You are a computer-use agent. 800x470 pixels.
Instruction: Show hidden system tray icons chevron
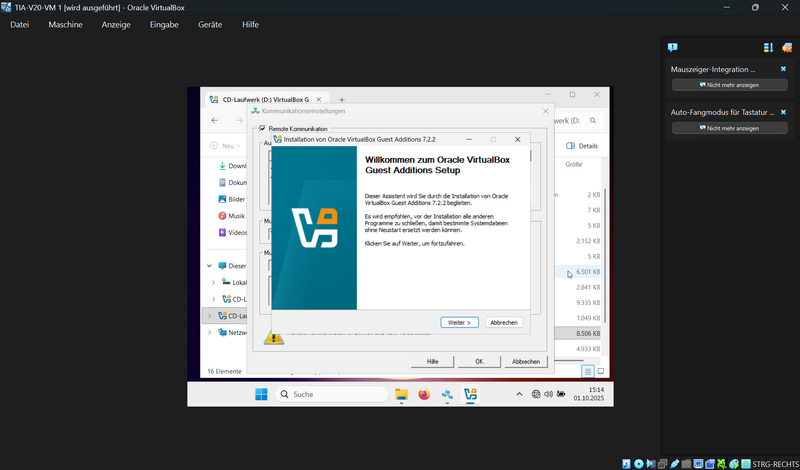point(518,394)
